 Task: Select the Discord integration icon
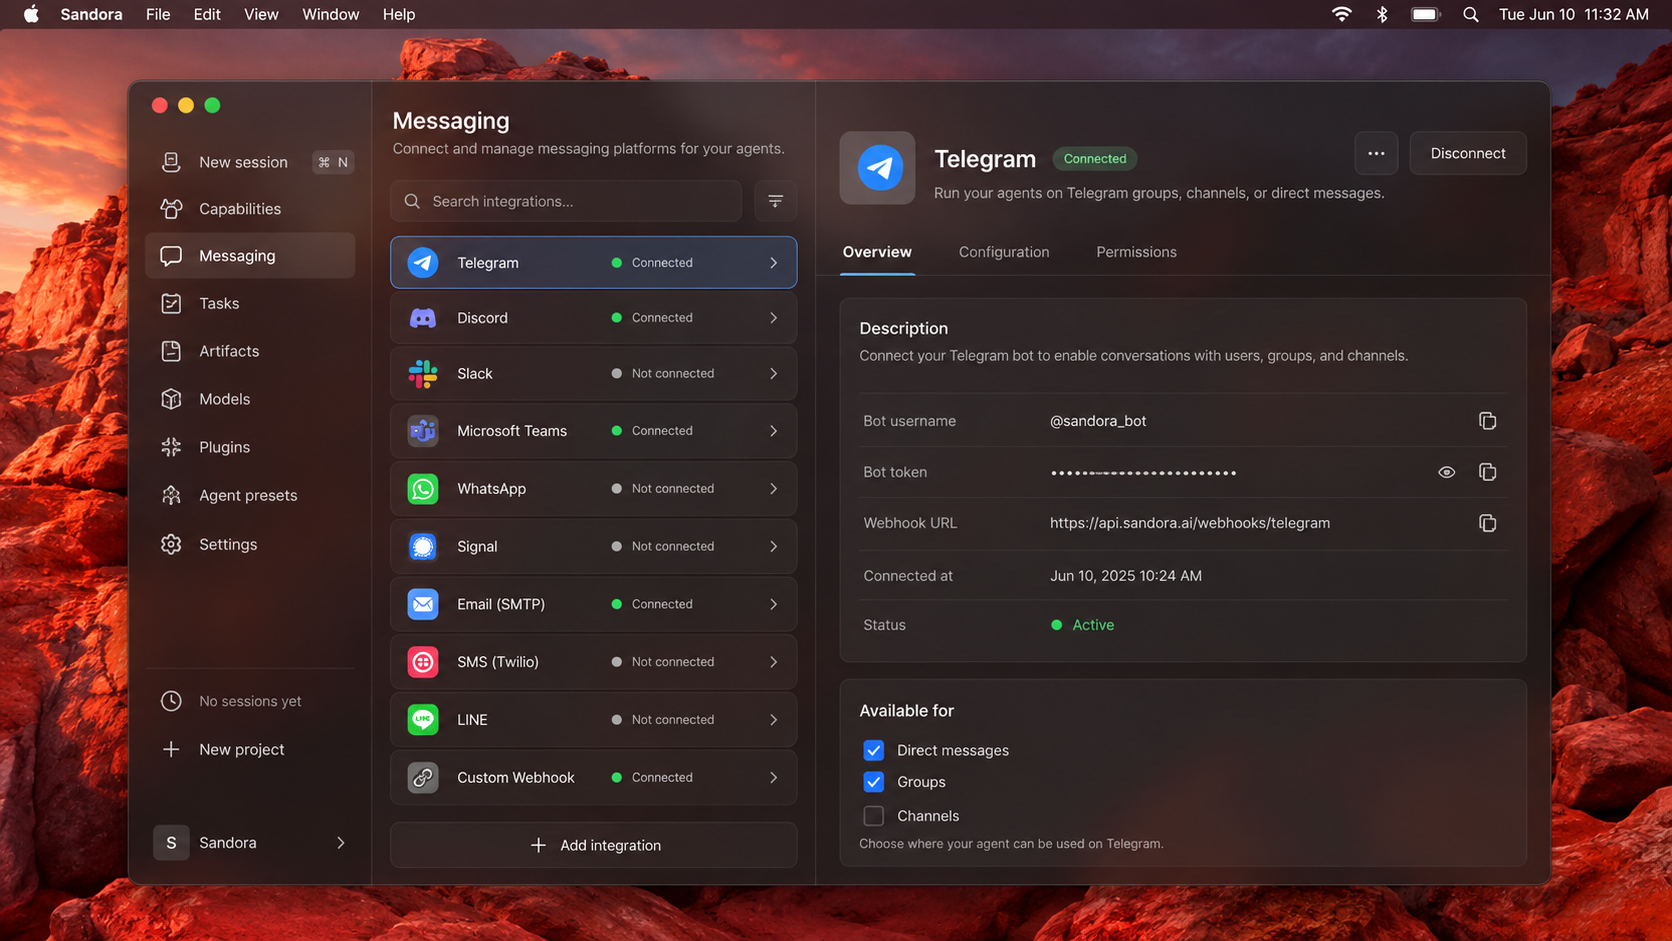click(423, 318)
